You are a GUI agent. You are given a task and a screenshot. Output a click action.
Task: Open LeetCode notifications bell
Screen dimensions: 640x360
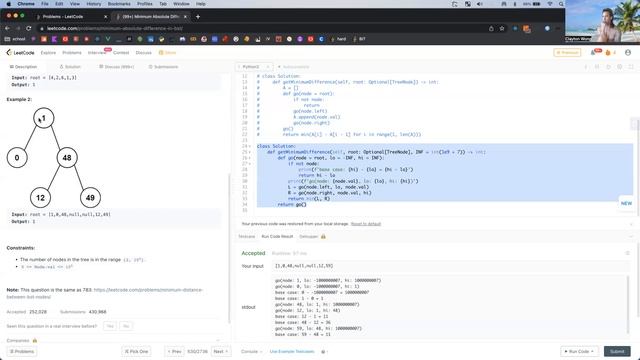coord(593,53)
